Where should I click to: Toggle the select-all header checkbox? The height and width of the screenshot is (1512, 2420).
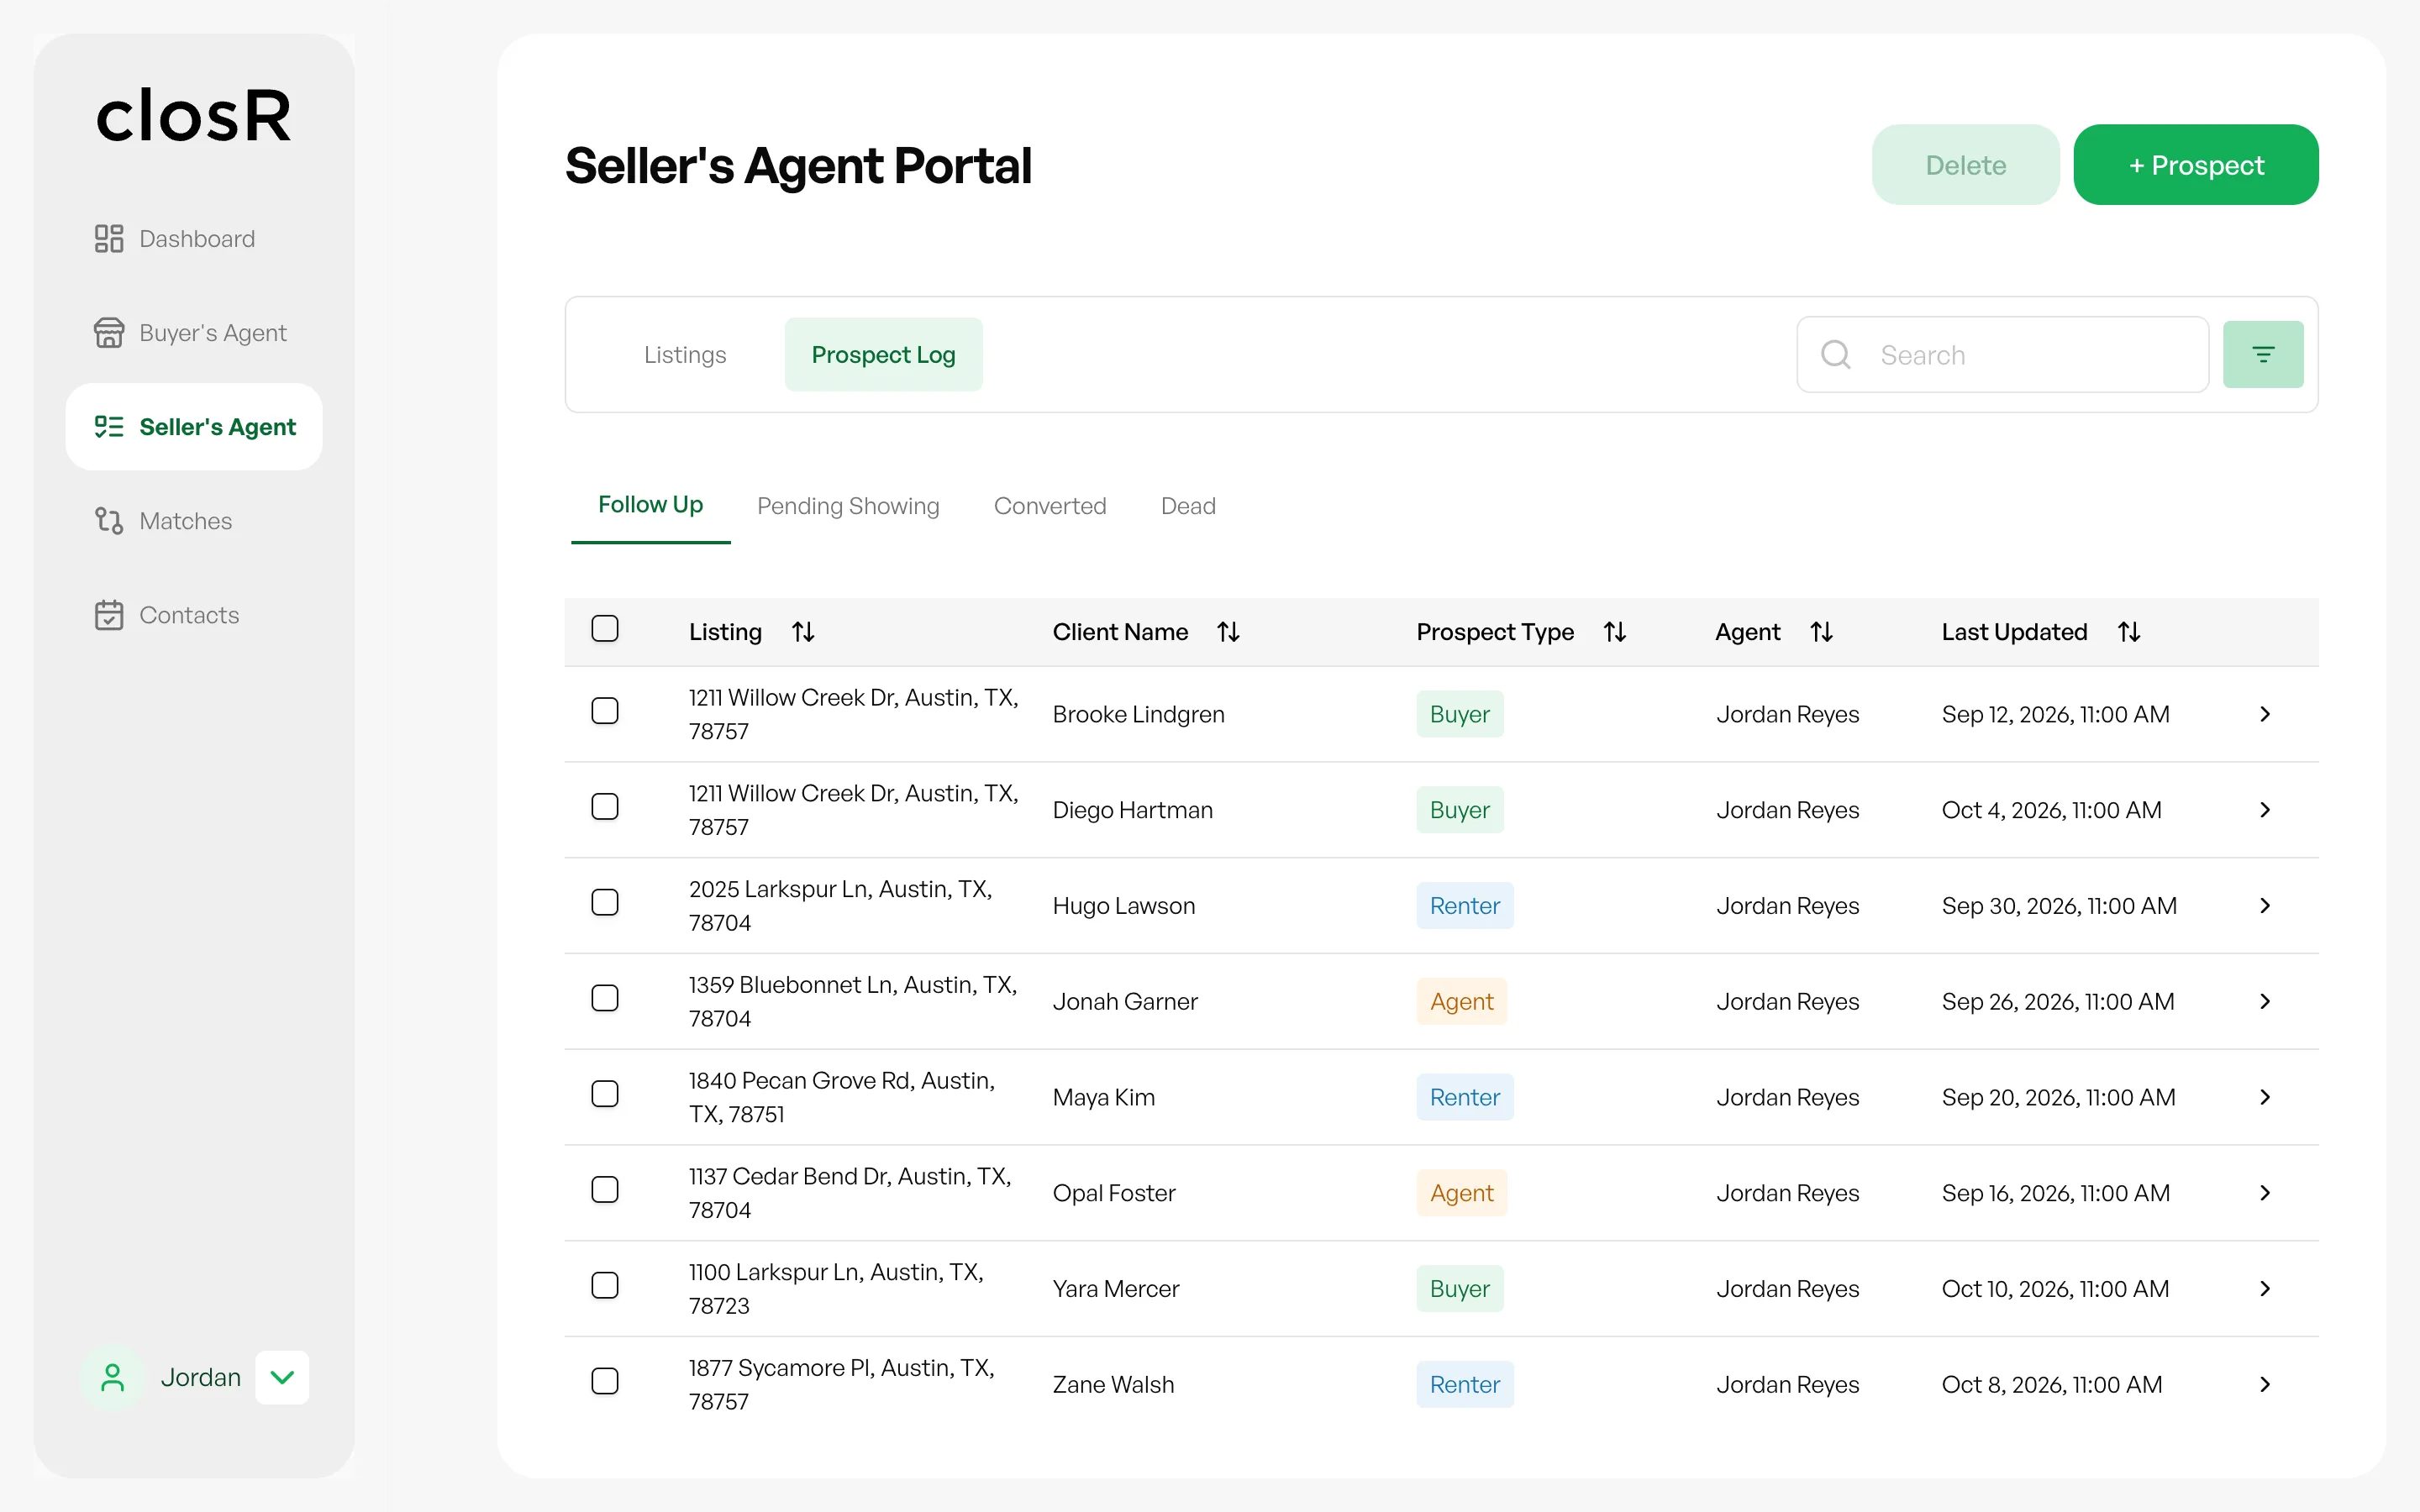click(605, 629)
